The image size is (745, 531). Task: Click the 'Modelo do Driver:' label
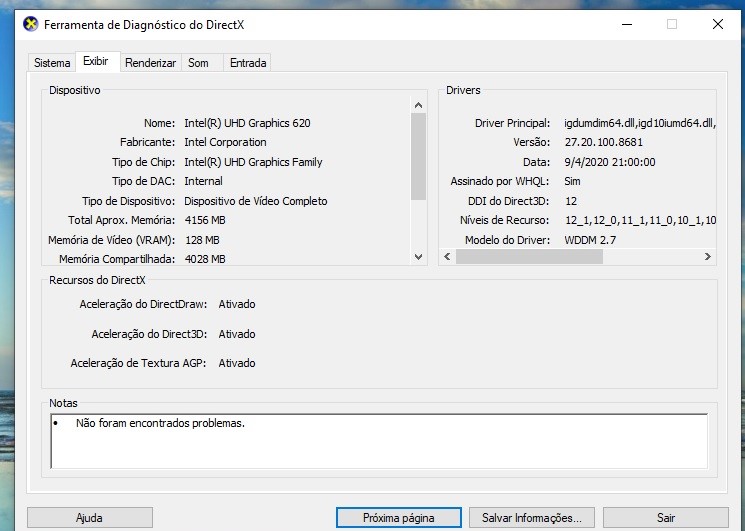pyautogui.click(x=507, y=240)
